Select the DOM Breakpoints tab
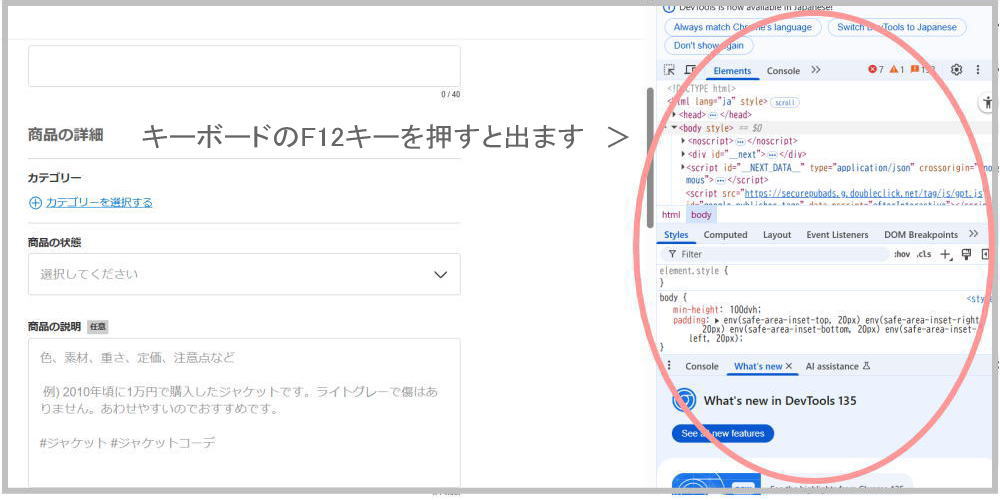Screen dimensions: 1000x500 click(x=921, y=235)
